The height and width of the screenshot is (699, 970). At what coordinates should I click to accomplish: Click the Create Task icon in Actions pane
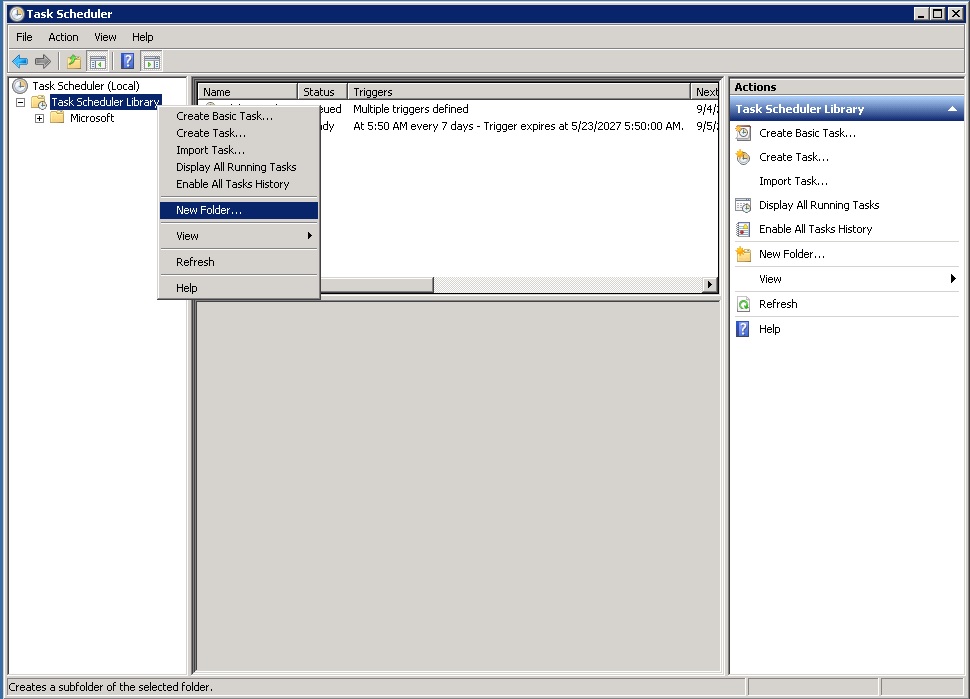pyautogui.click(x=743, y=157)
